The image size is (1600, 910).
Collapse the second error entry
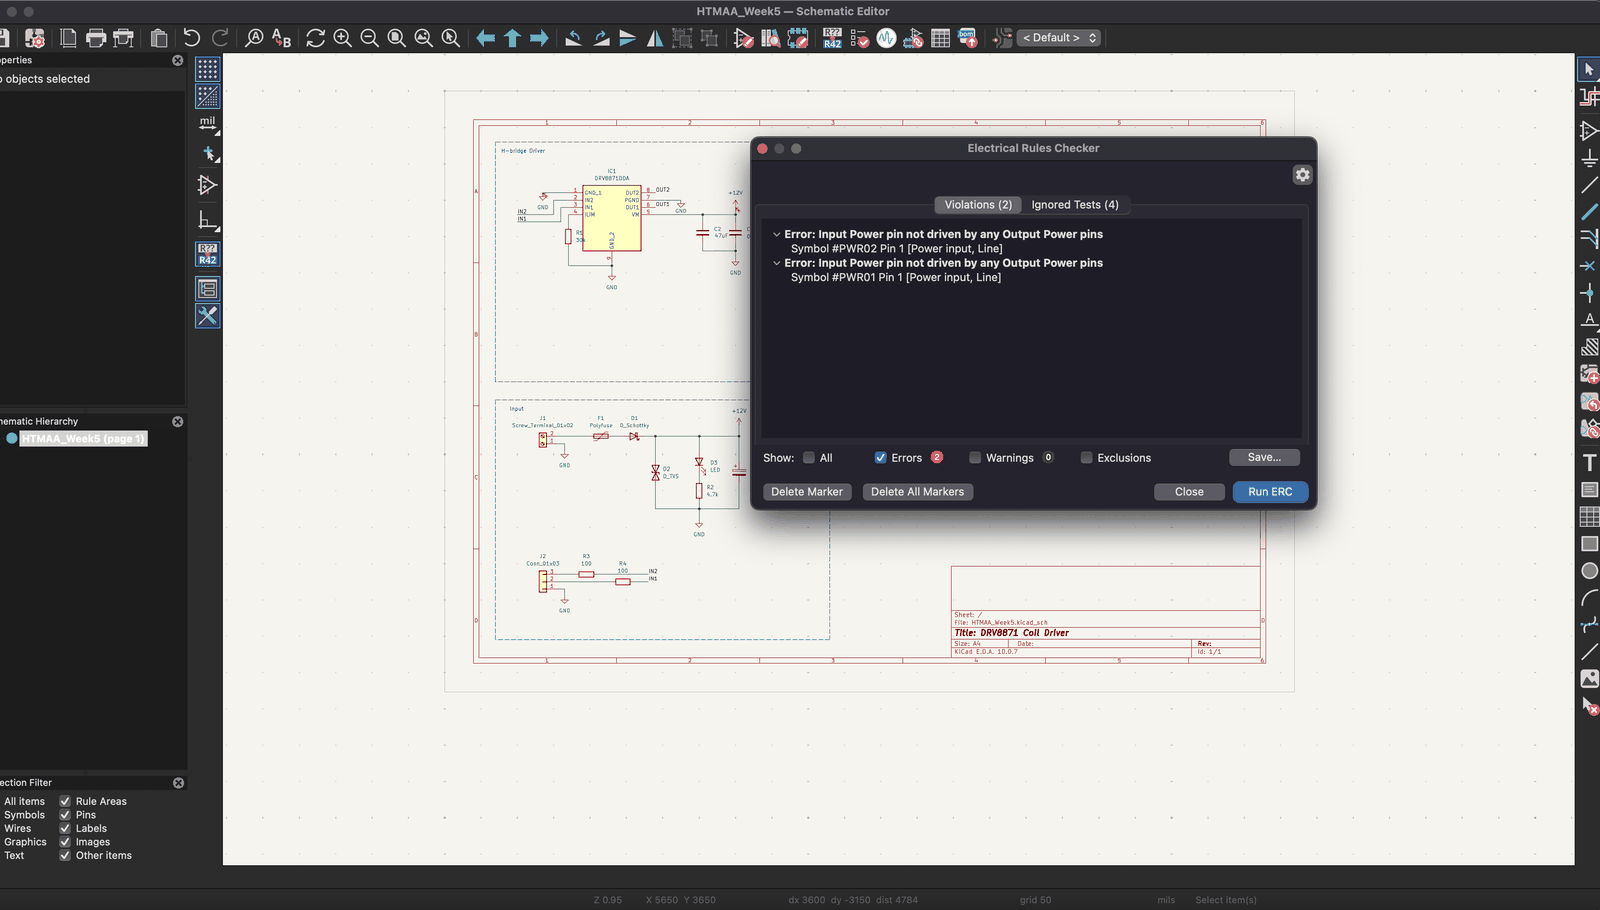[x=776, y=263]
